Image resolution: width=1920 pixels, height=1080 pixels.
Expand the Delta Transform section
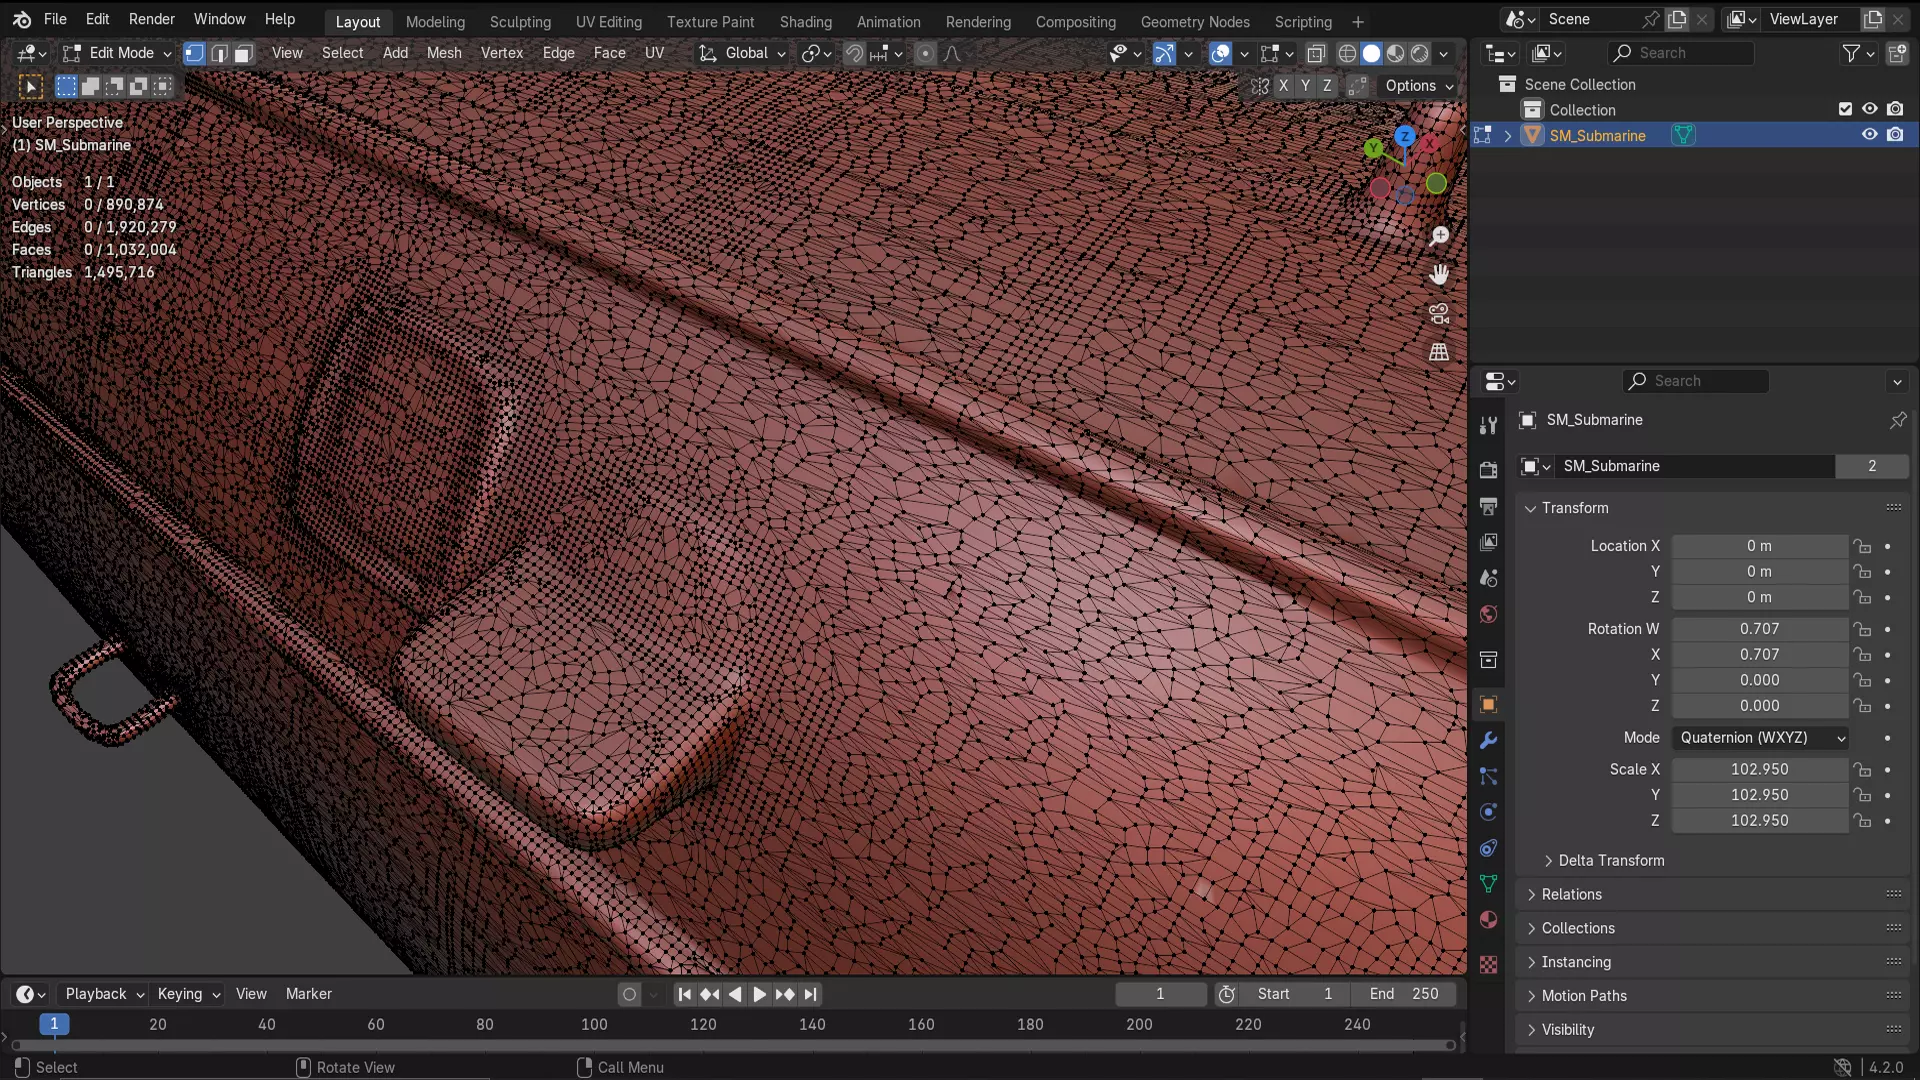click(1610, 861)
